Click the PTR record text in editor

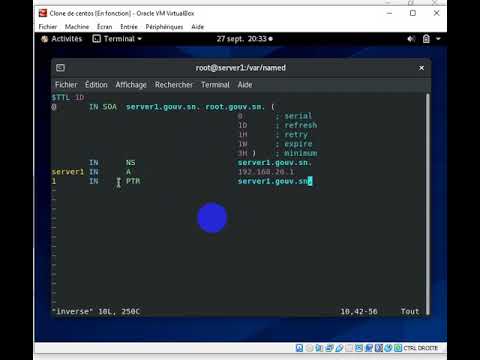coord(133,181)
